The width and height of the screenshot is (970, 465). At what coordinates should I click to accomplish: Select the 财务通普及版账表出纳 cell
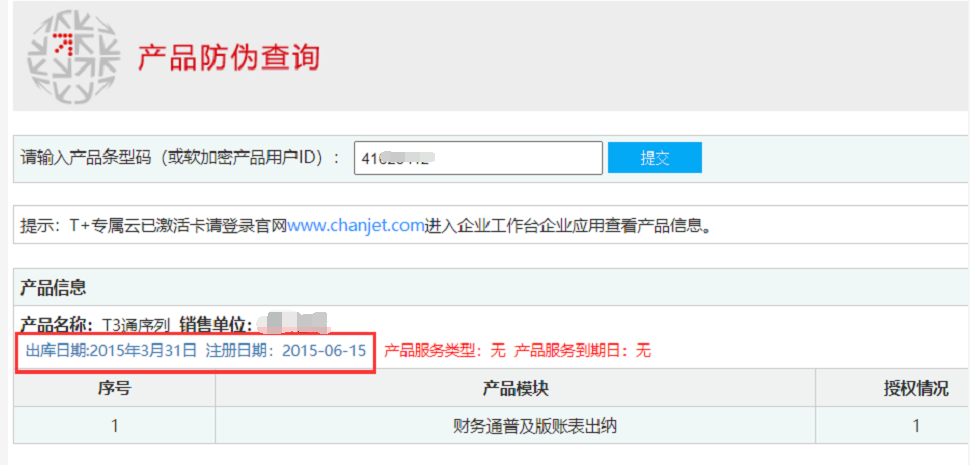pyautogui.click(x=515, y=425)
